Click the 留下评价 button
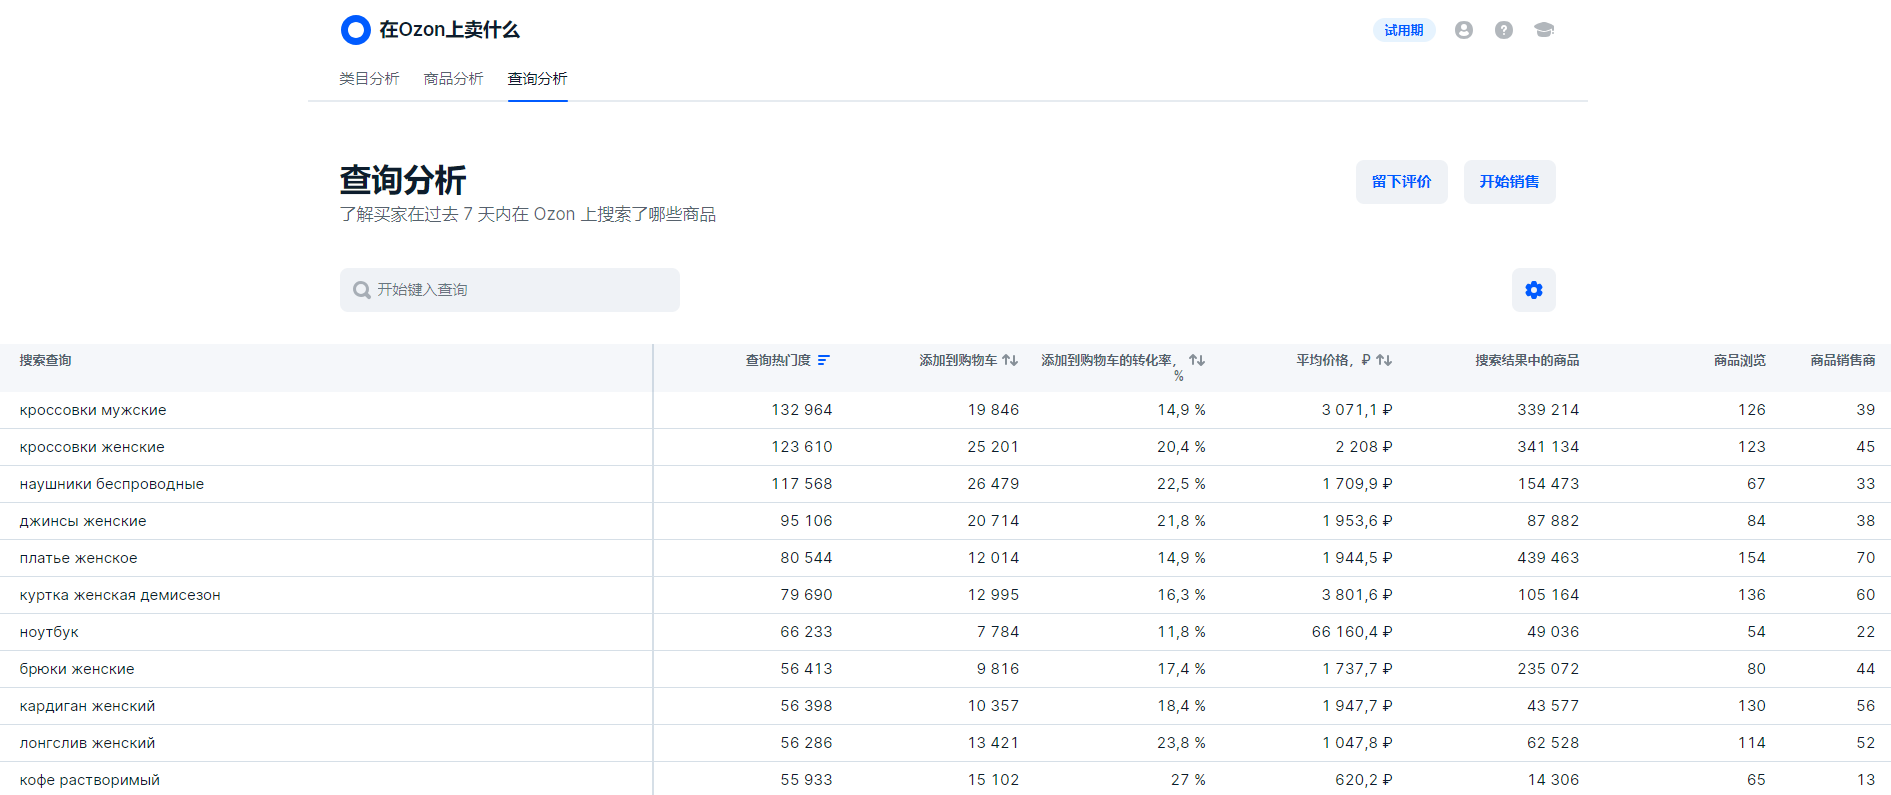The width and height of the screenshot is (1891, 795). pos(1401,182)
